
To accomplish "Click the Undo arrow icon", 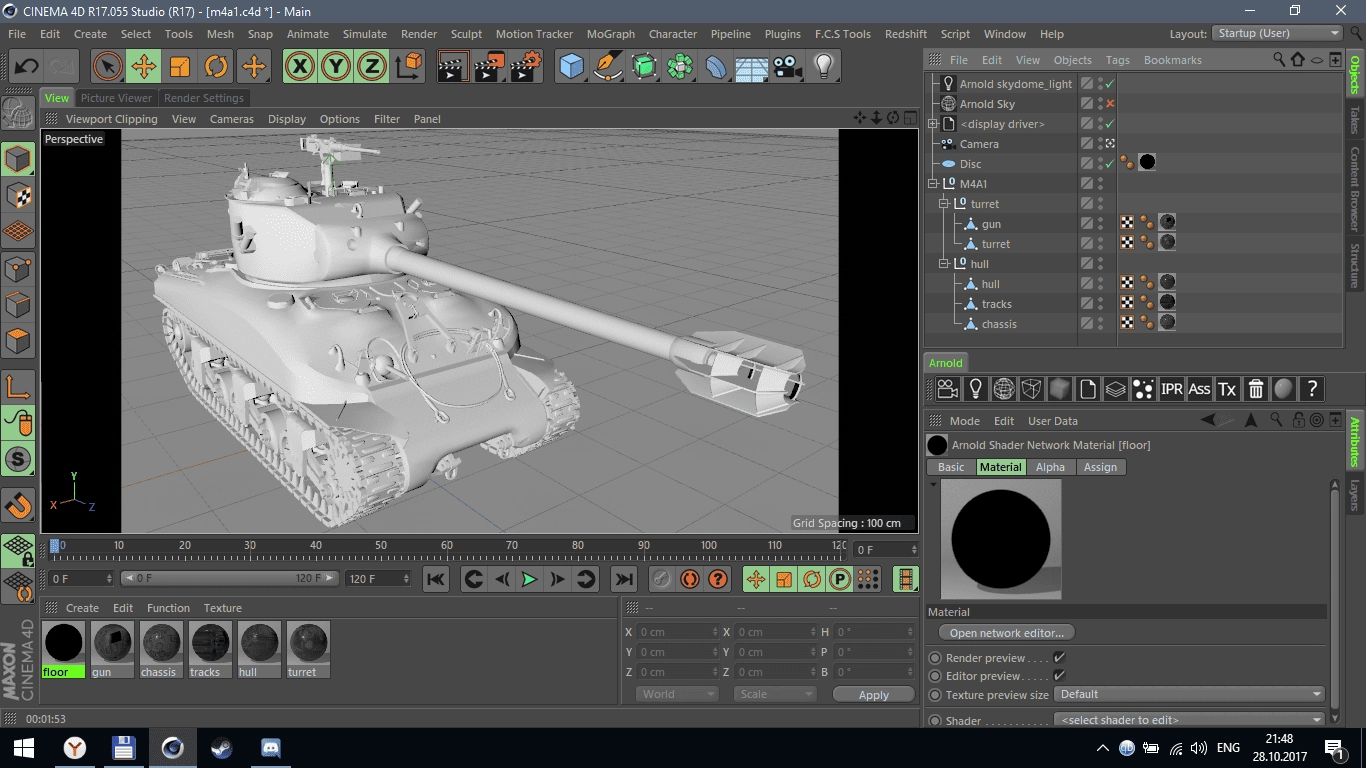I will pos(27,67).
